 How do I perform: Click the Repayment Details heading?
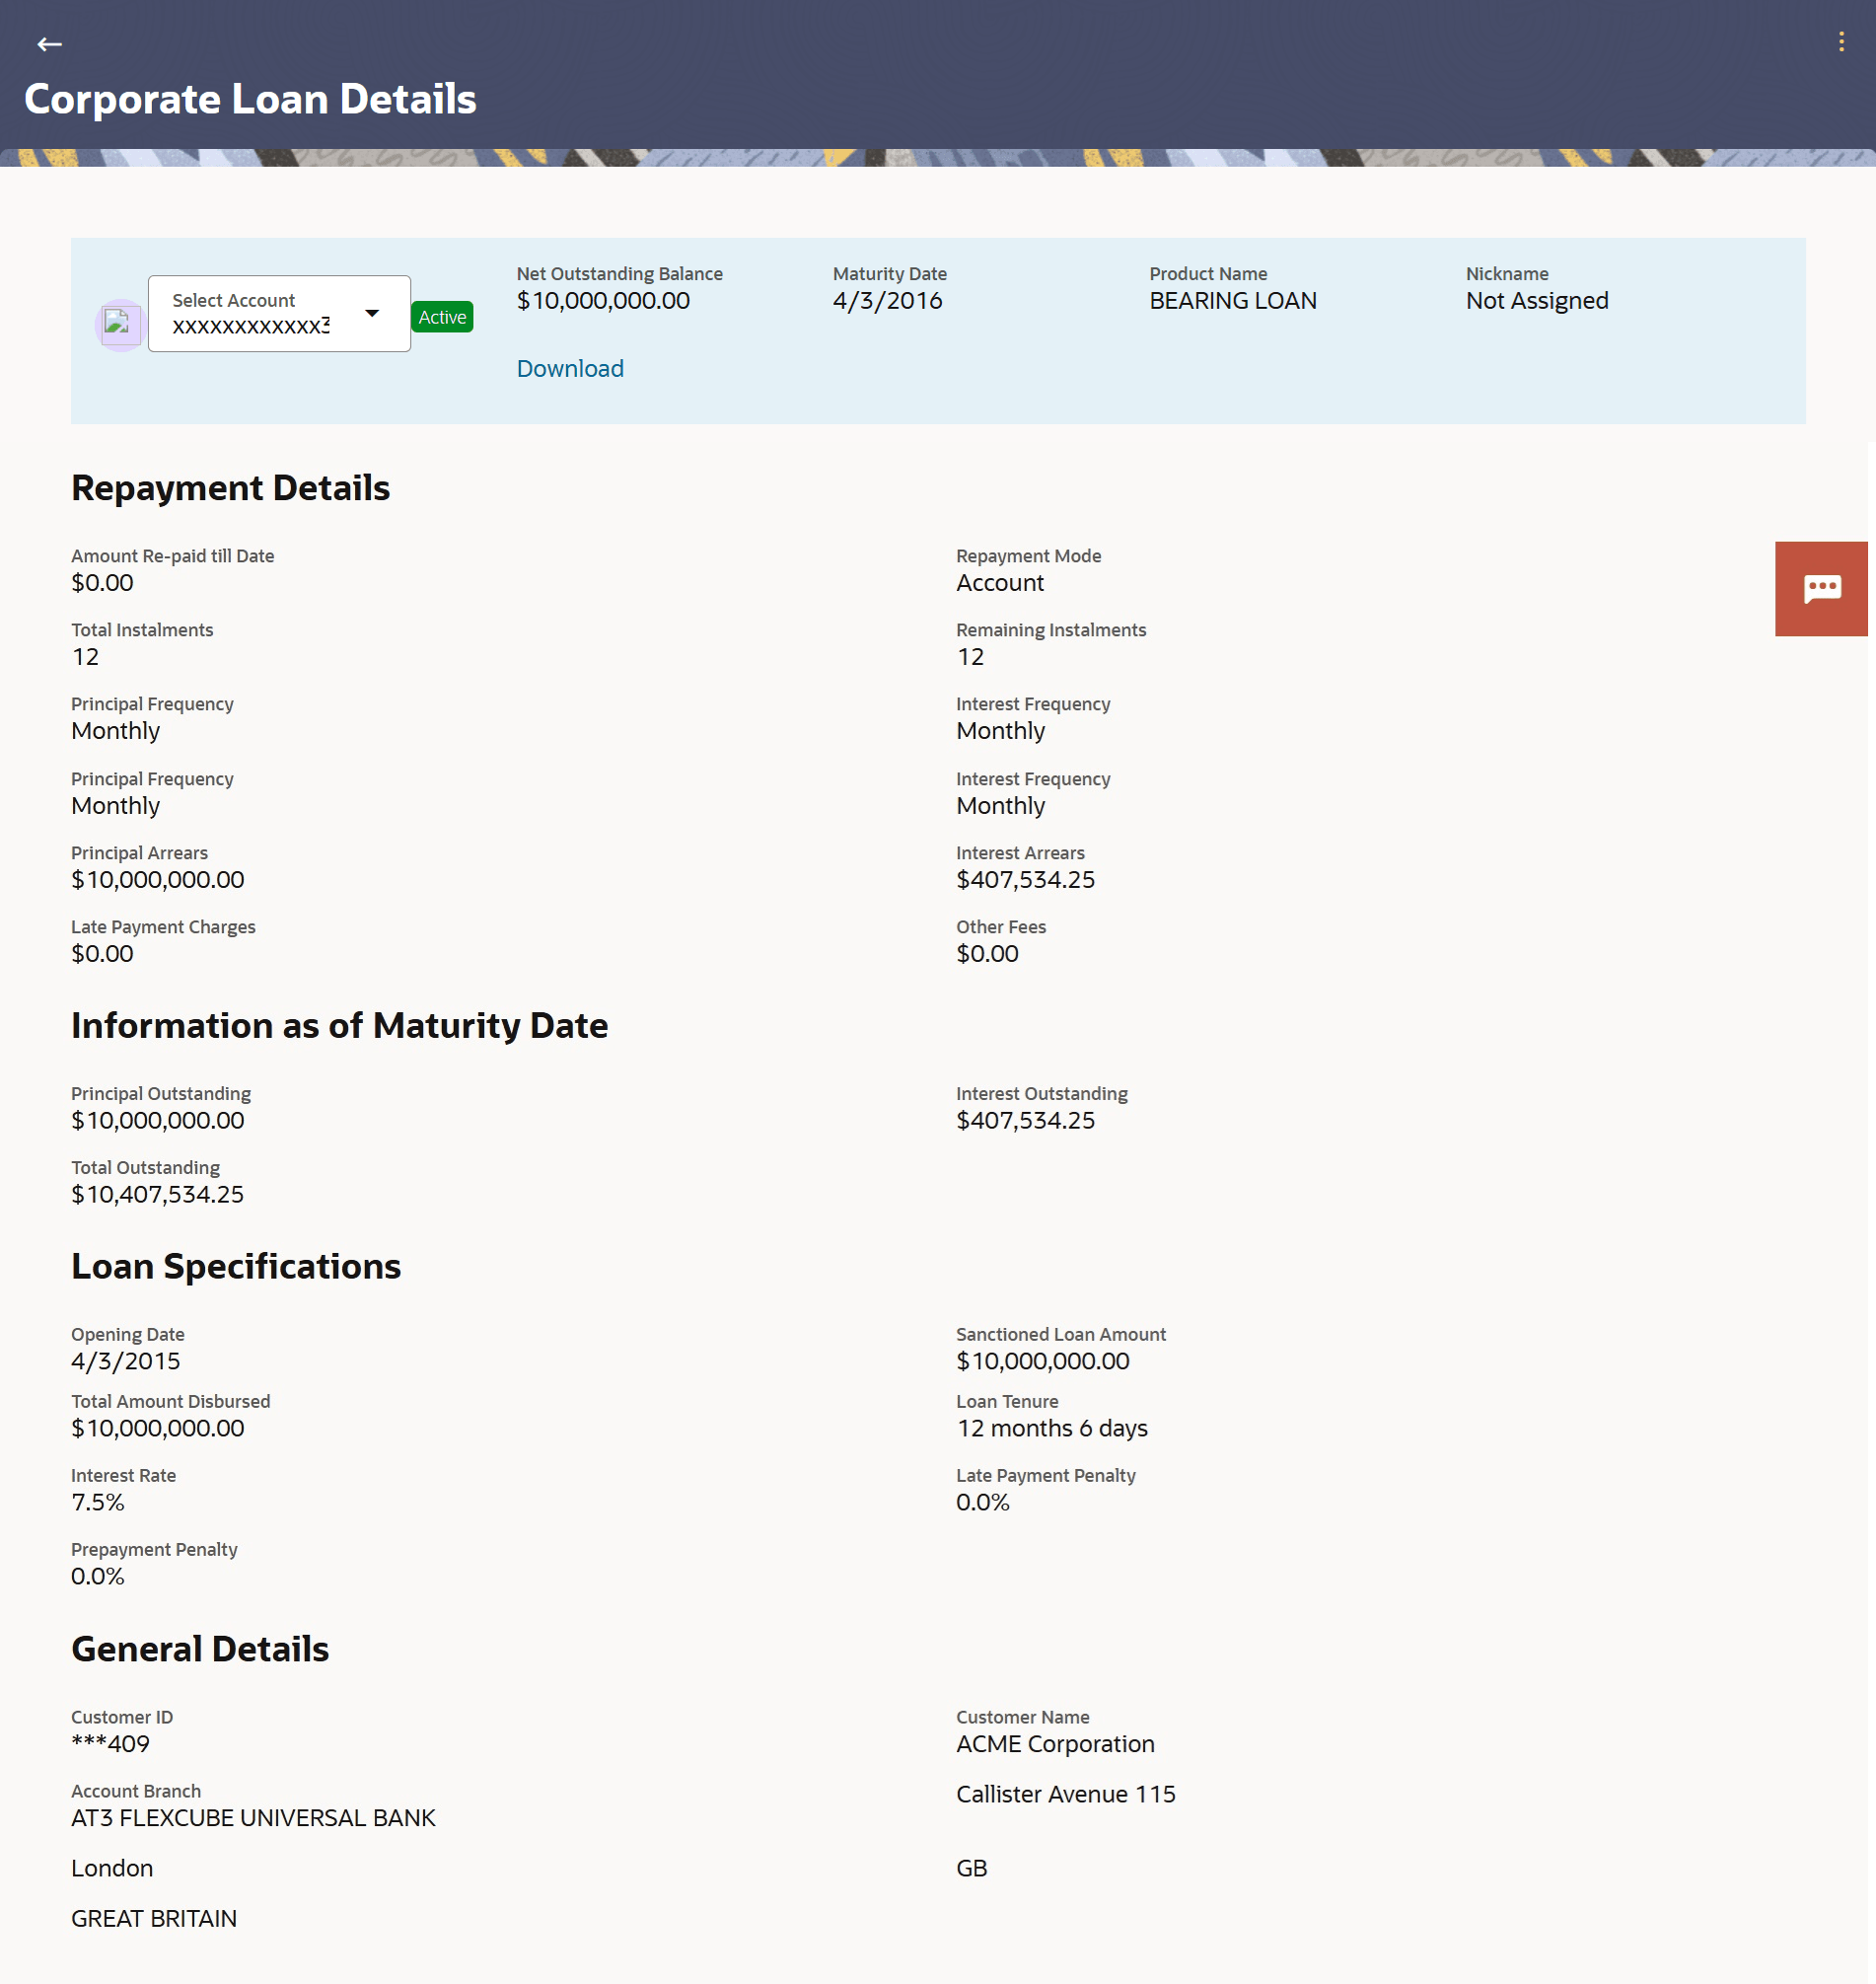click(230, 488)
